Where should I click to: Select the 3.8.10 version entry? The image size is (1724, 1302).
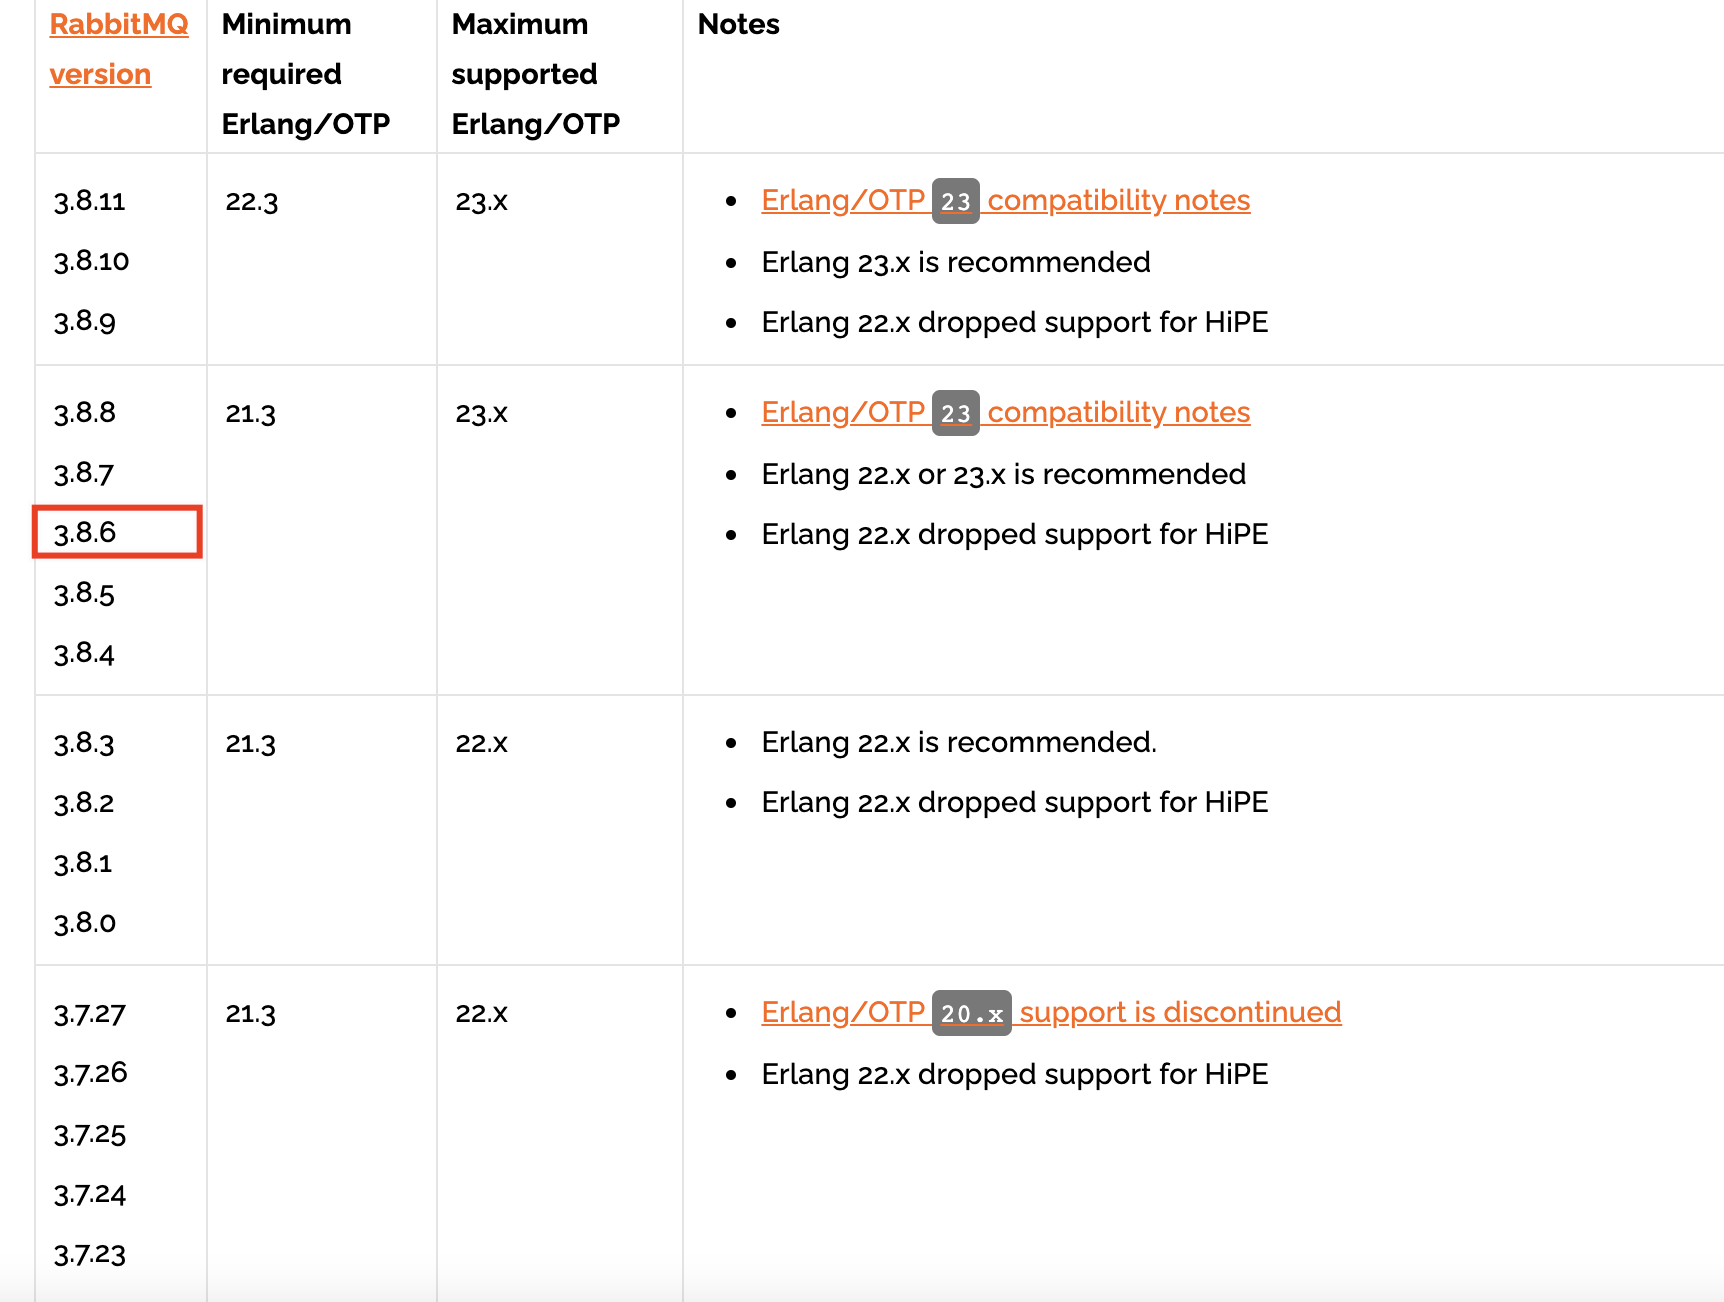[x=92, y=262]
